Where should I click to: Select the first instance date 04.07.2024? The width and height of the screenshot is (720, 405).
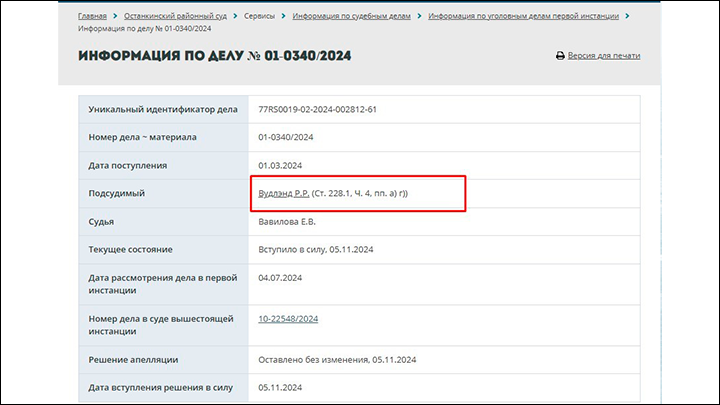[280, 278]
